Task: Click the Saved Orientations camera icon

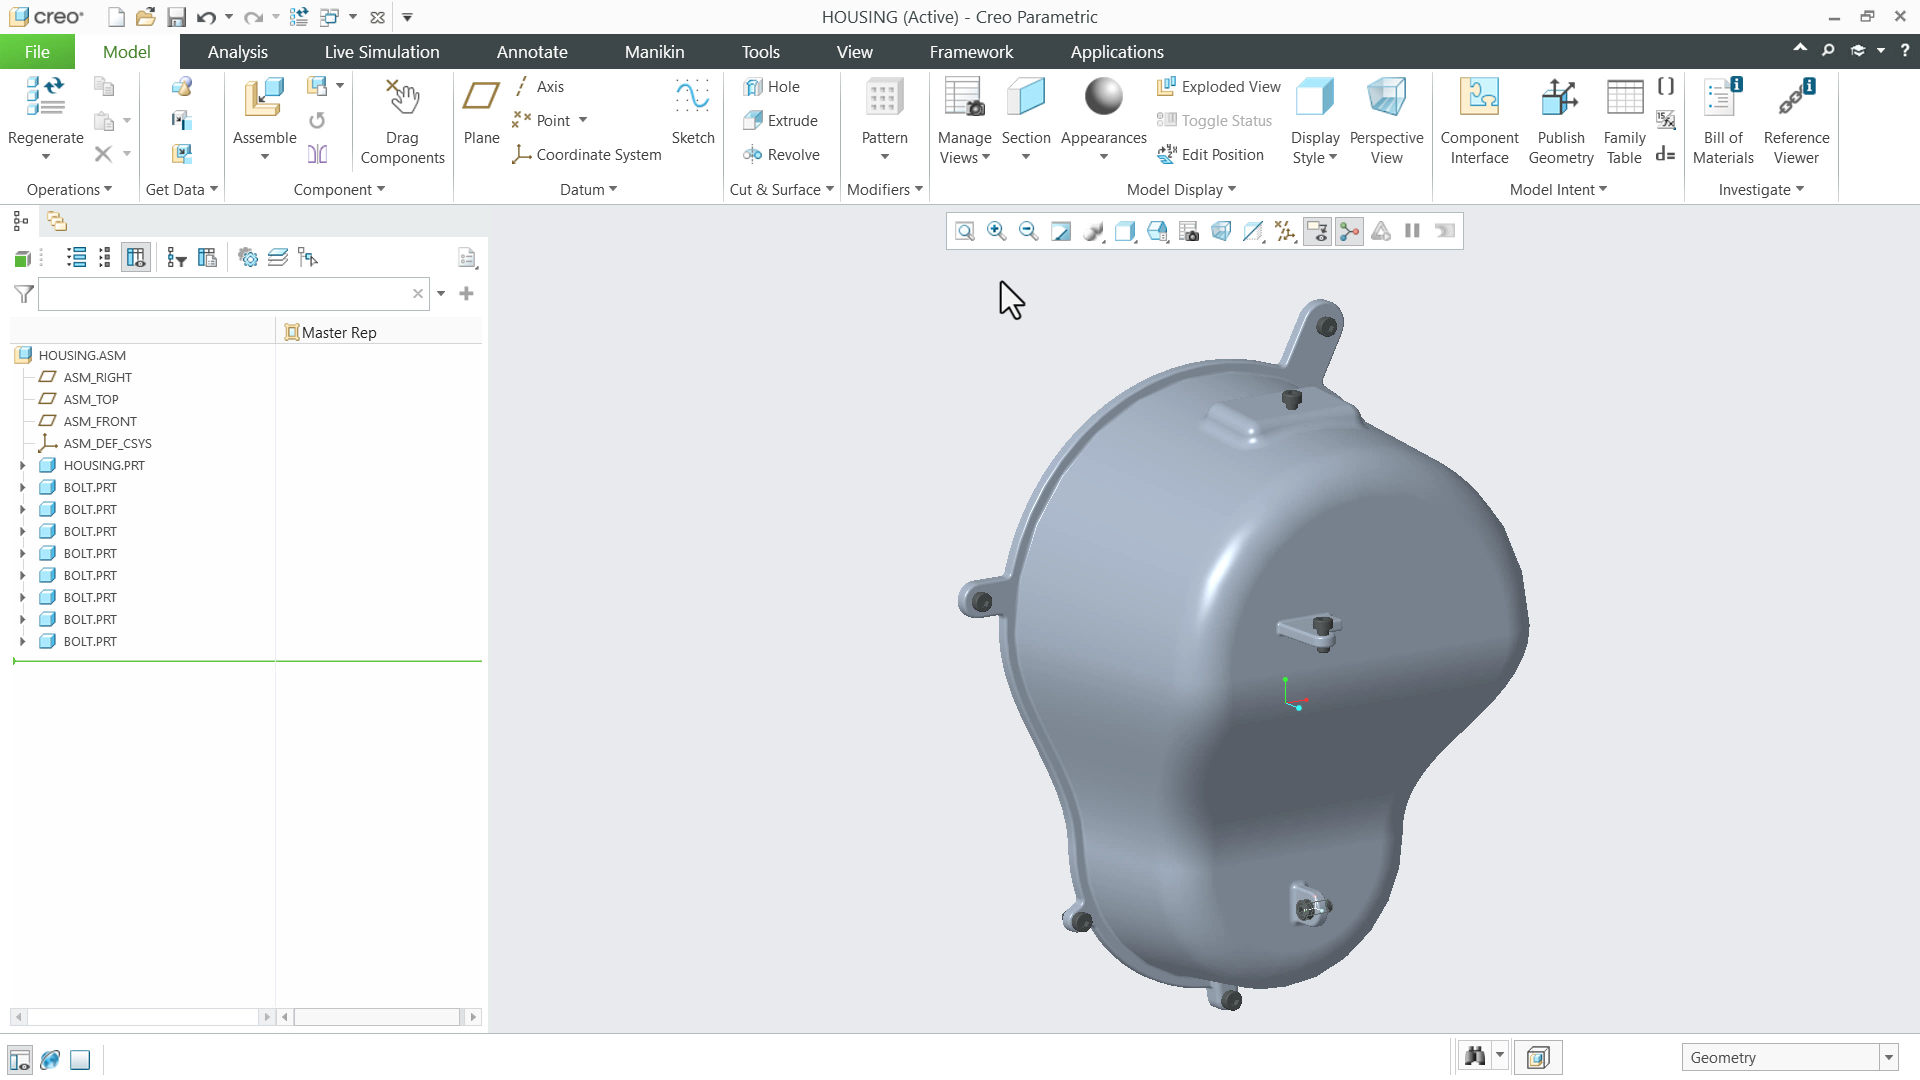Action: [x=1189, y=231]
